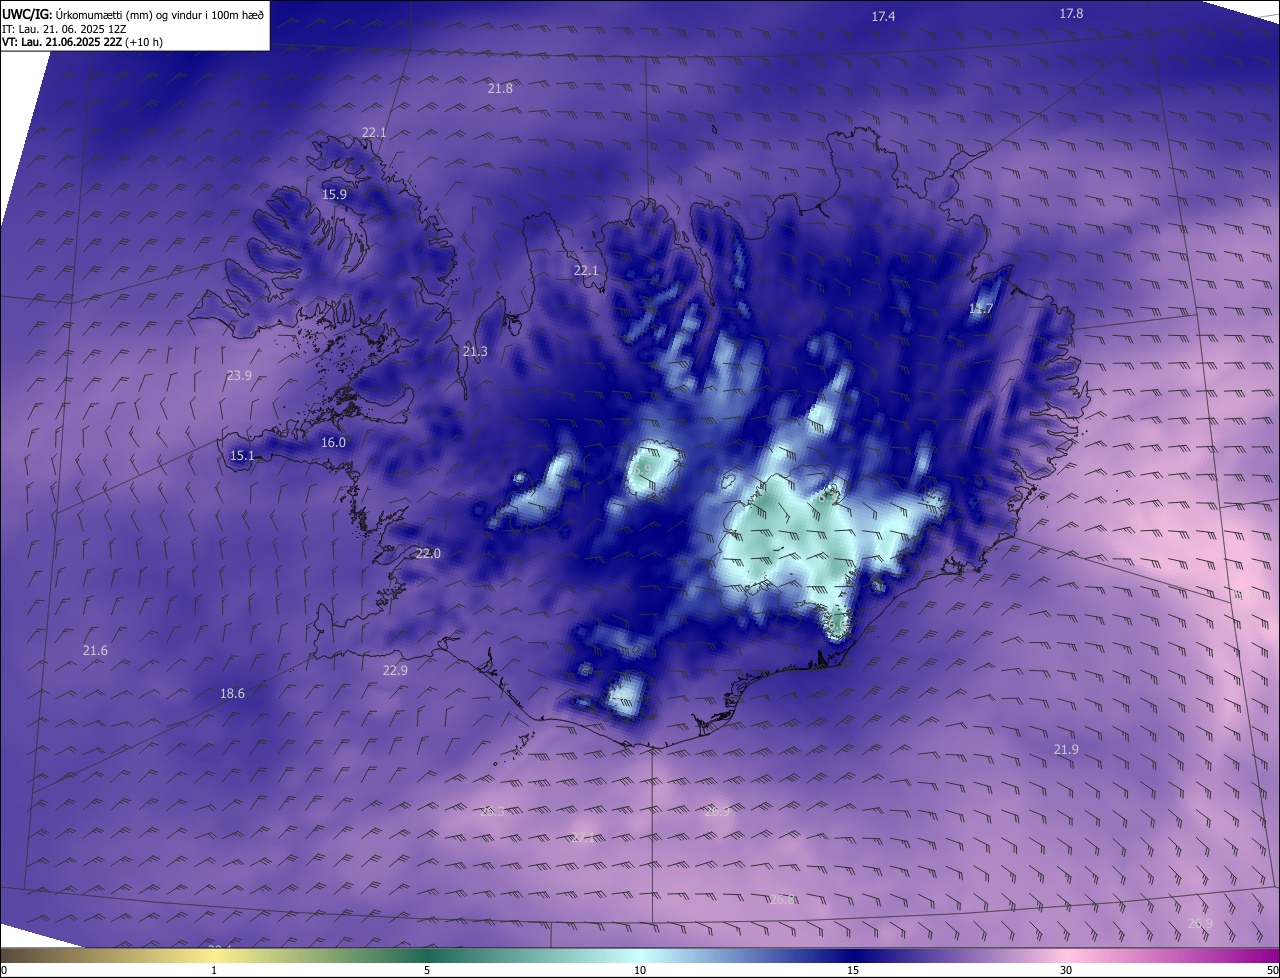Click the 21.6 value label
1280x978 pixels.
(x=95, y=651)
